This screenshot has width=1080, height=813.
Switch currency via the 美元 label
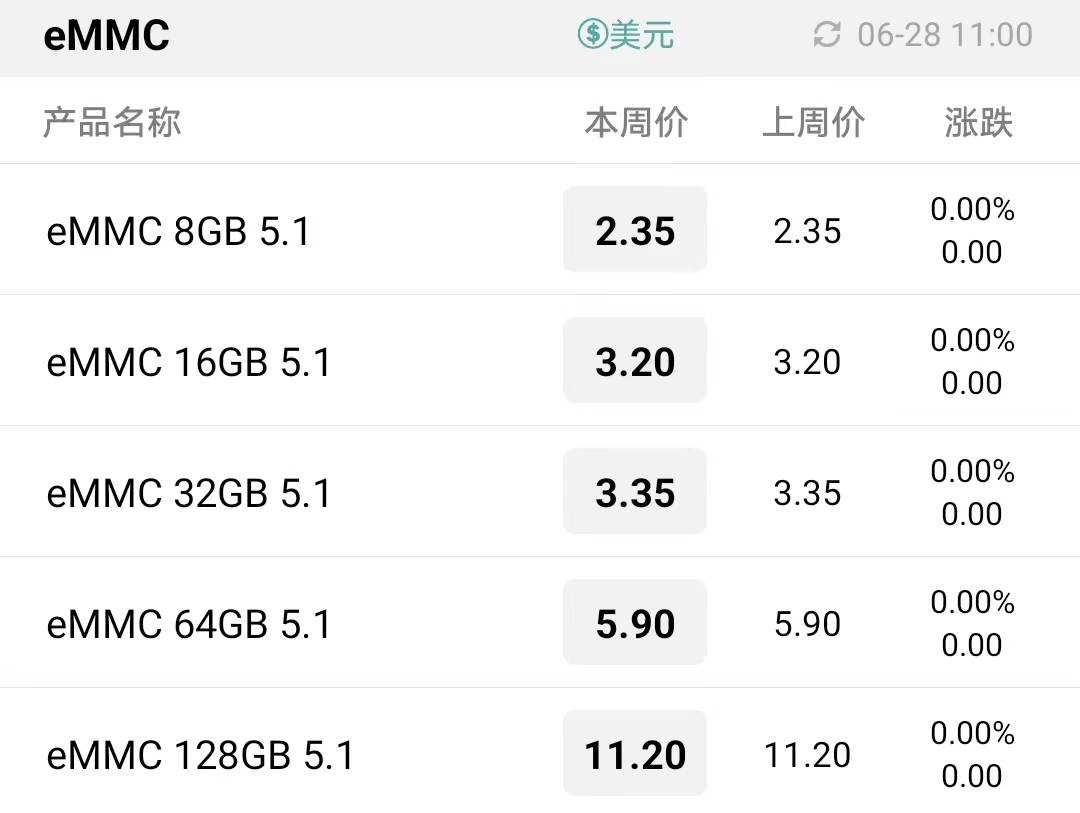641,34
